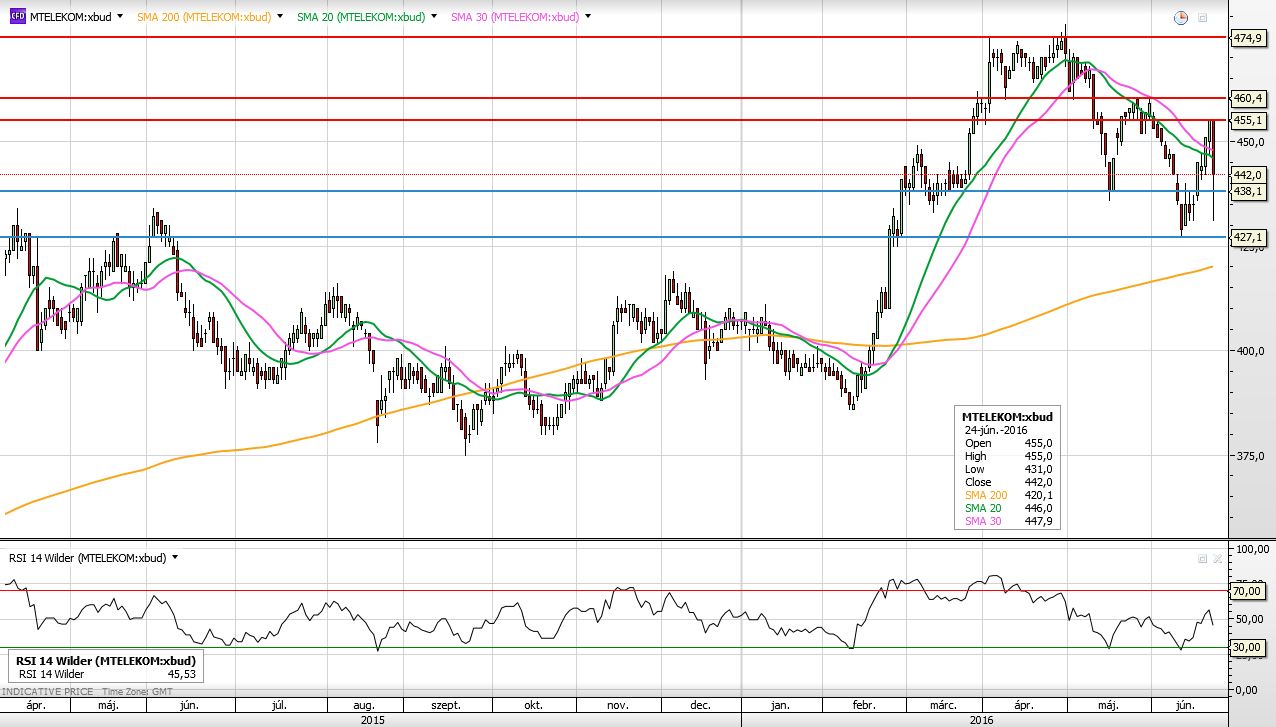Viewport: 1276px width, 727px height.
Task: Click the szept. month label on the time axis
Action: [445, 705]
